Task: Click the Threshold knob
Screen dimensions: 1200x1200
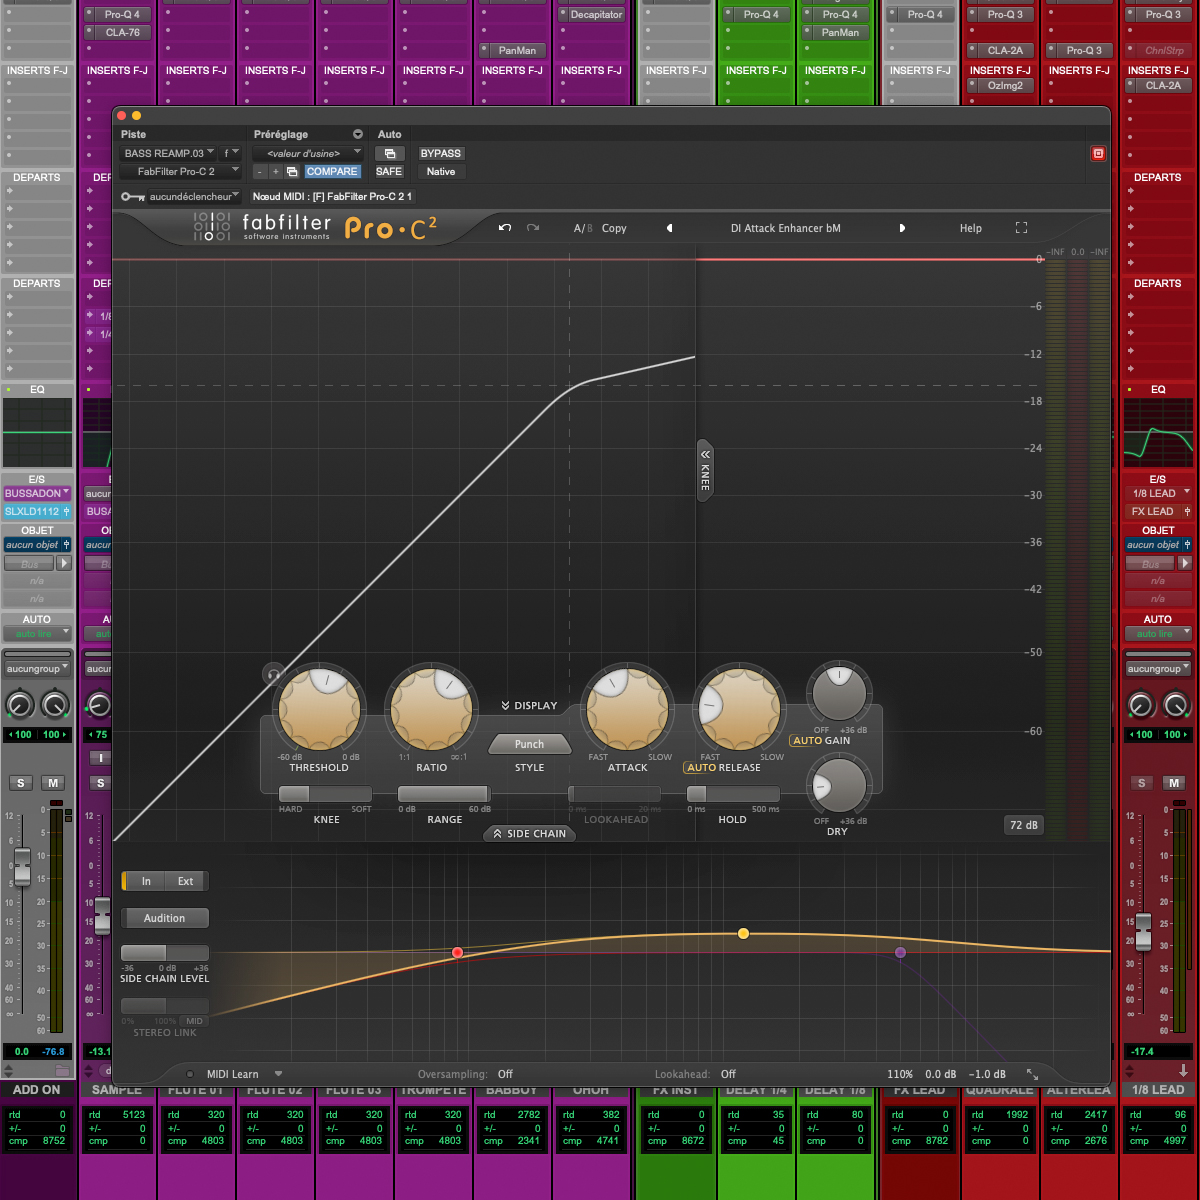Action: point(319,709)
